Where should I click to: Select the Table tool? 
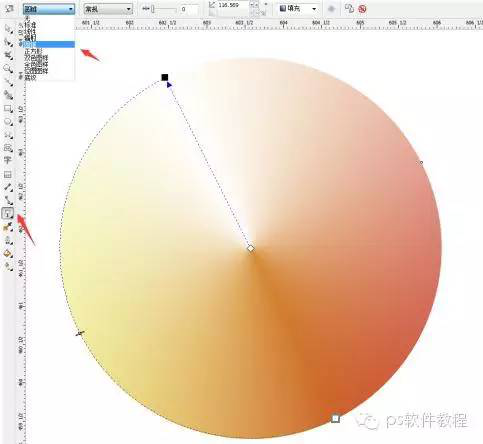(x=8, y=174)
